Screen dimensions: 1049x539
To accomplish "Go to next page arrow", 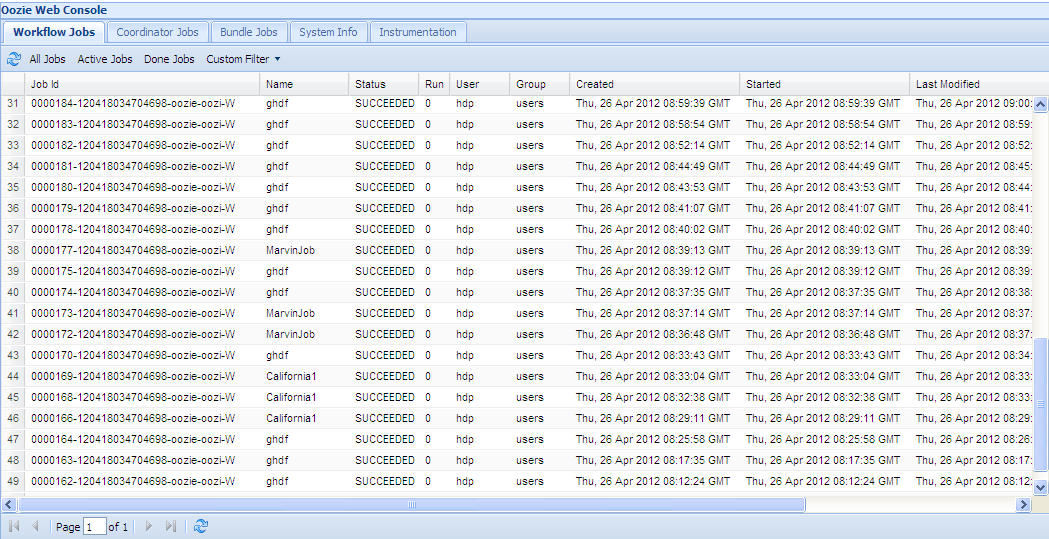I will [x=149, y=526].
